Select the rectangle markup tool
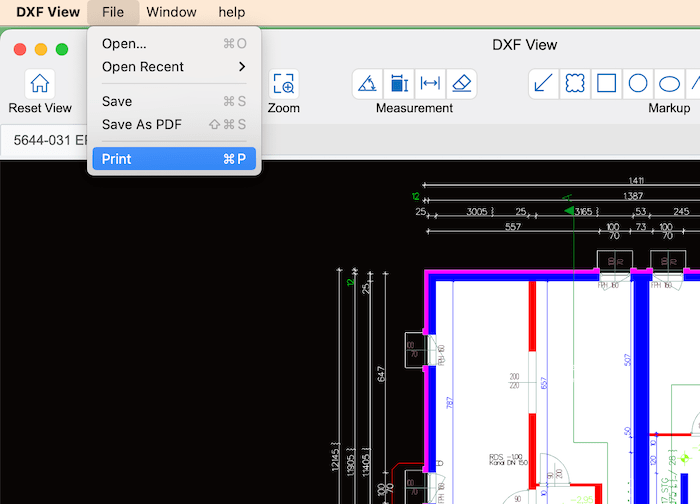 (x=606, y=84)
